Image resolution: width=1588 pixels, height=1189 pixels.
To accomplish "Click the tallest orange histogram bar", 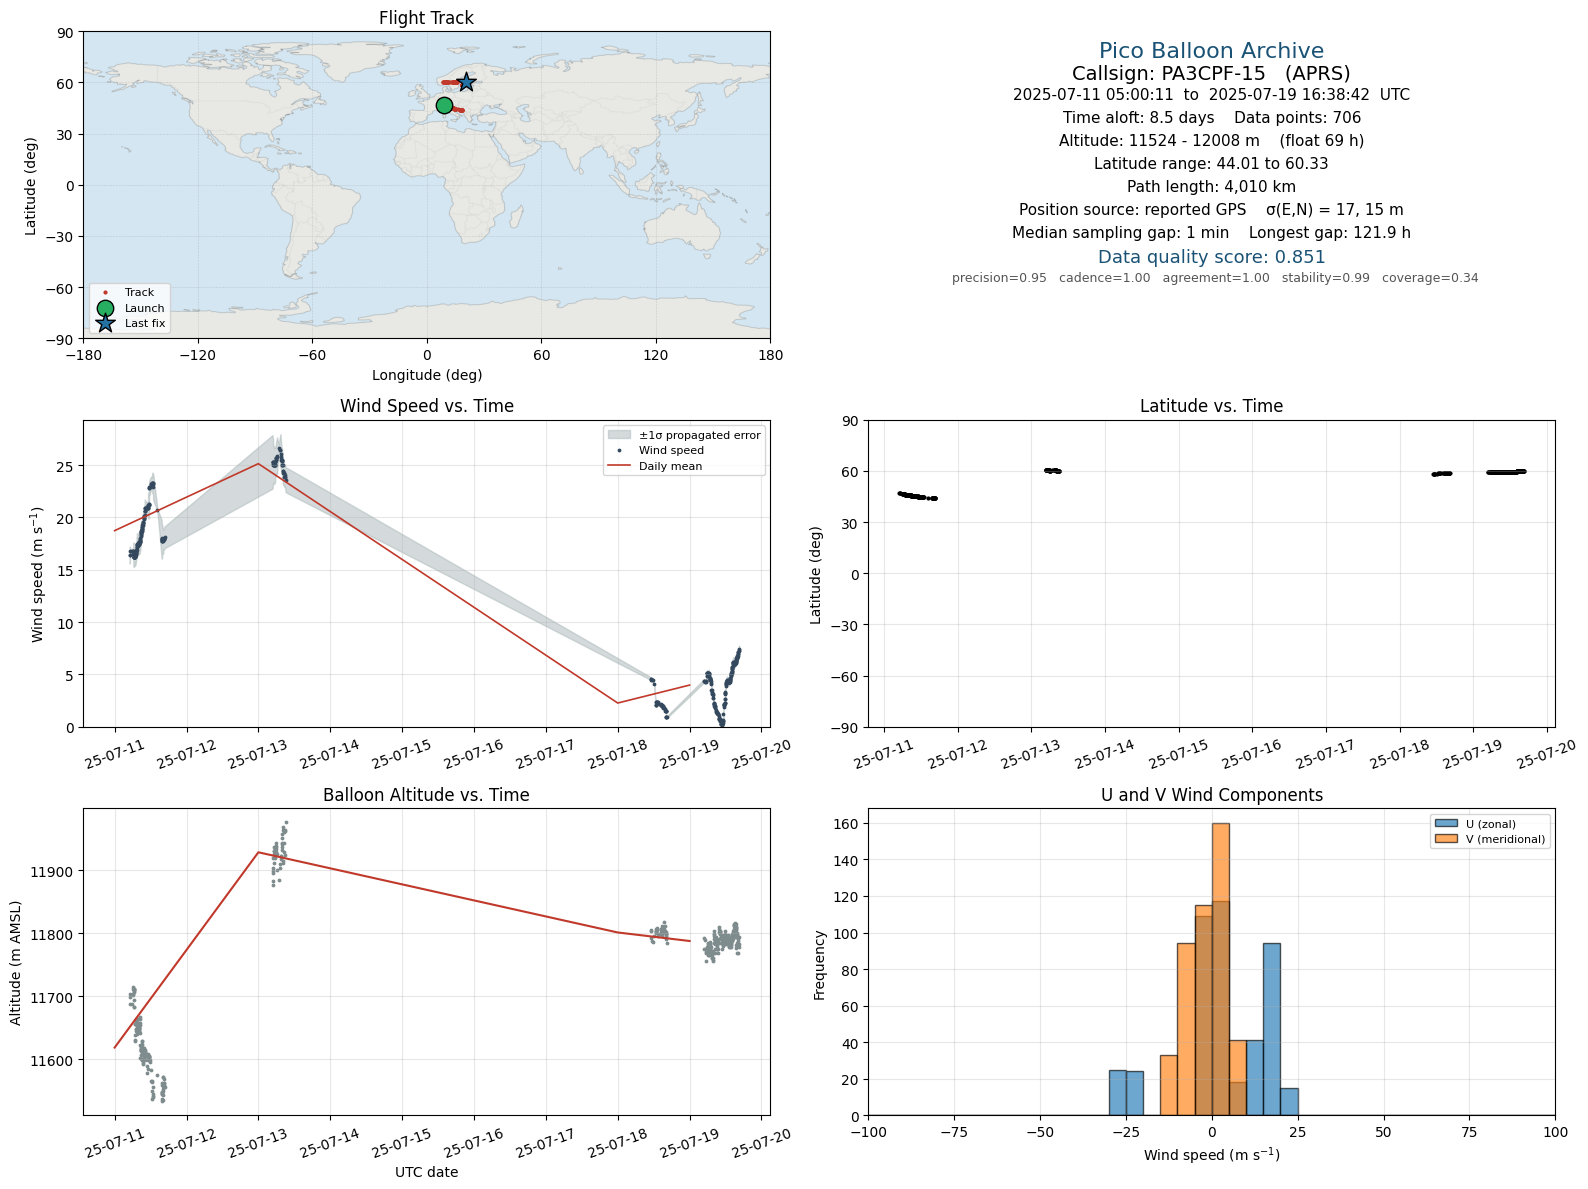I will 1220,970.
